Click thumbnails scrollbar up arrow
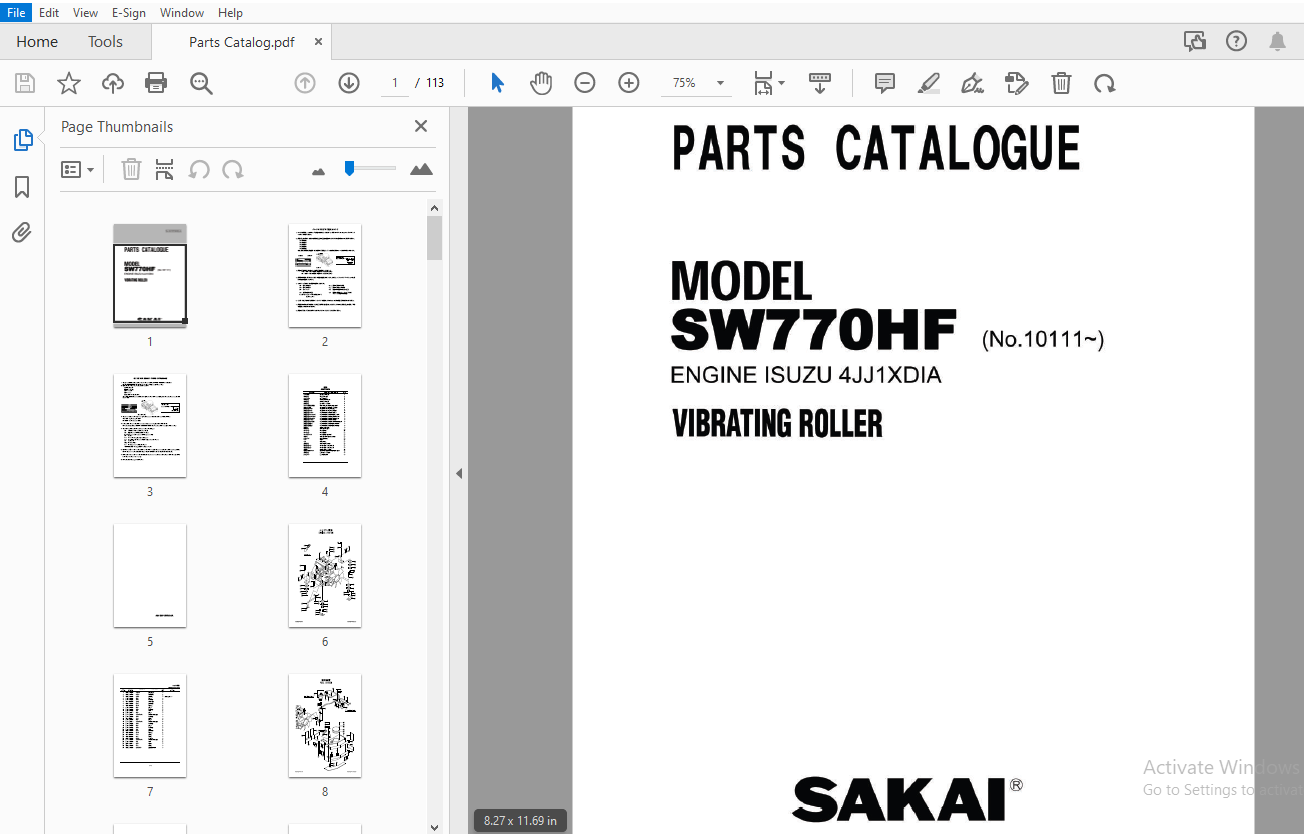 434,208
